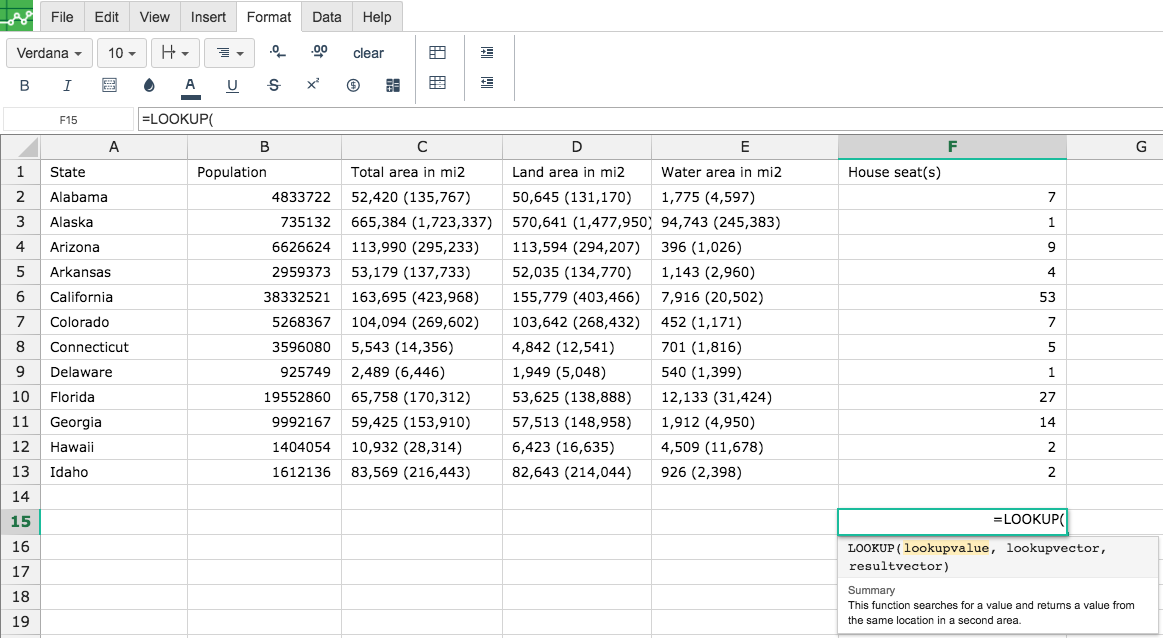This screenshot has width=1163, height=638.
Task: Toggle underline formatting
Action: click(x=232, y=85)
